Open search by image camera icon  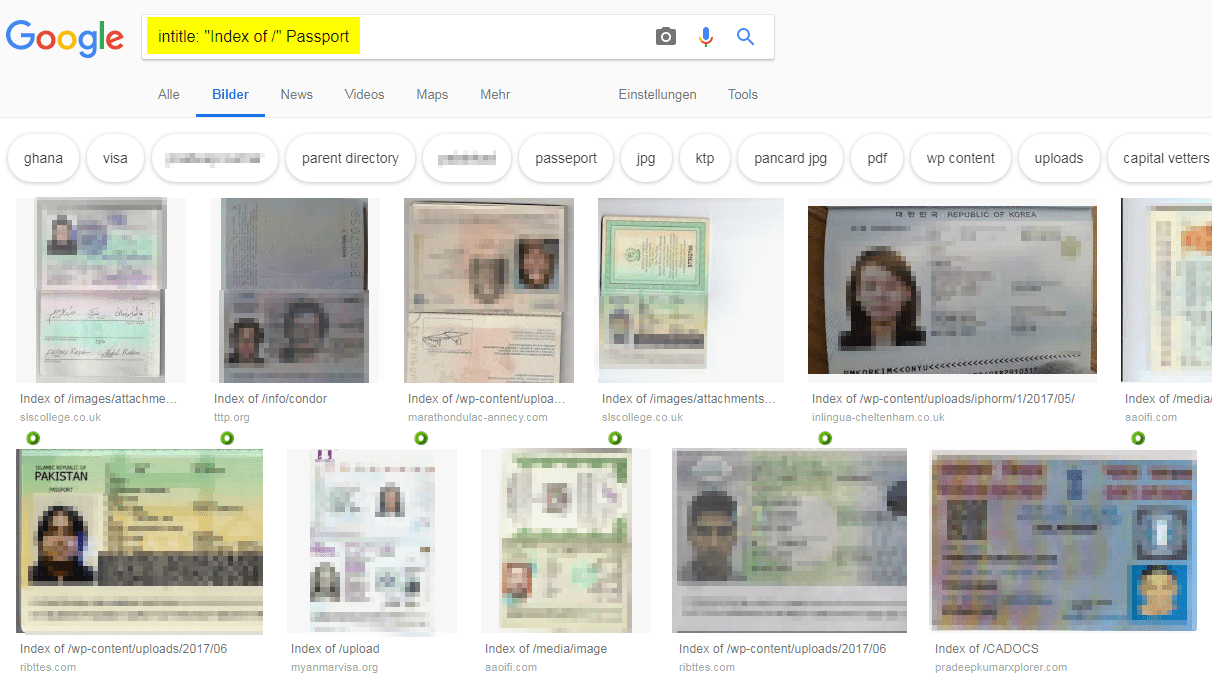(666, 37)
